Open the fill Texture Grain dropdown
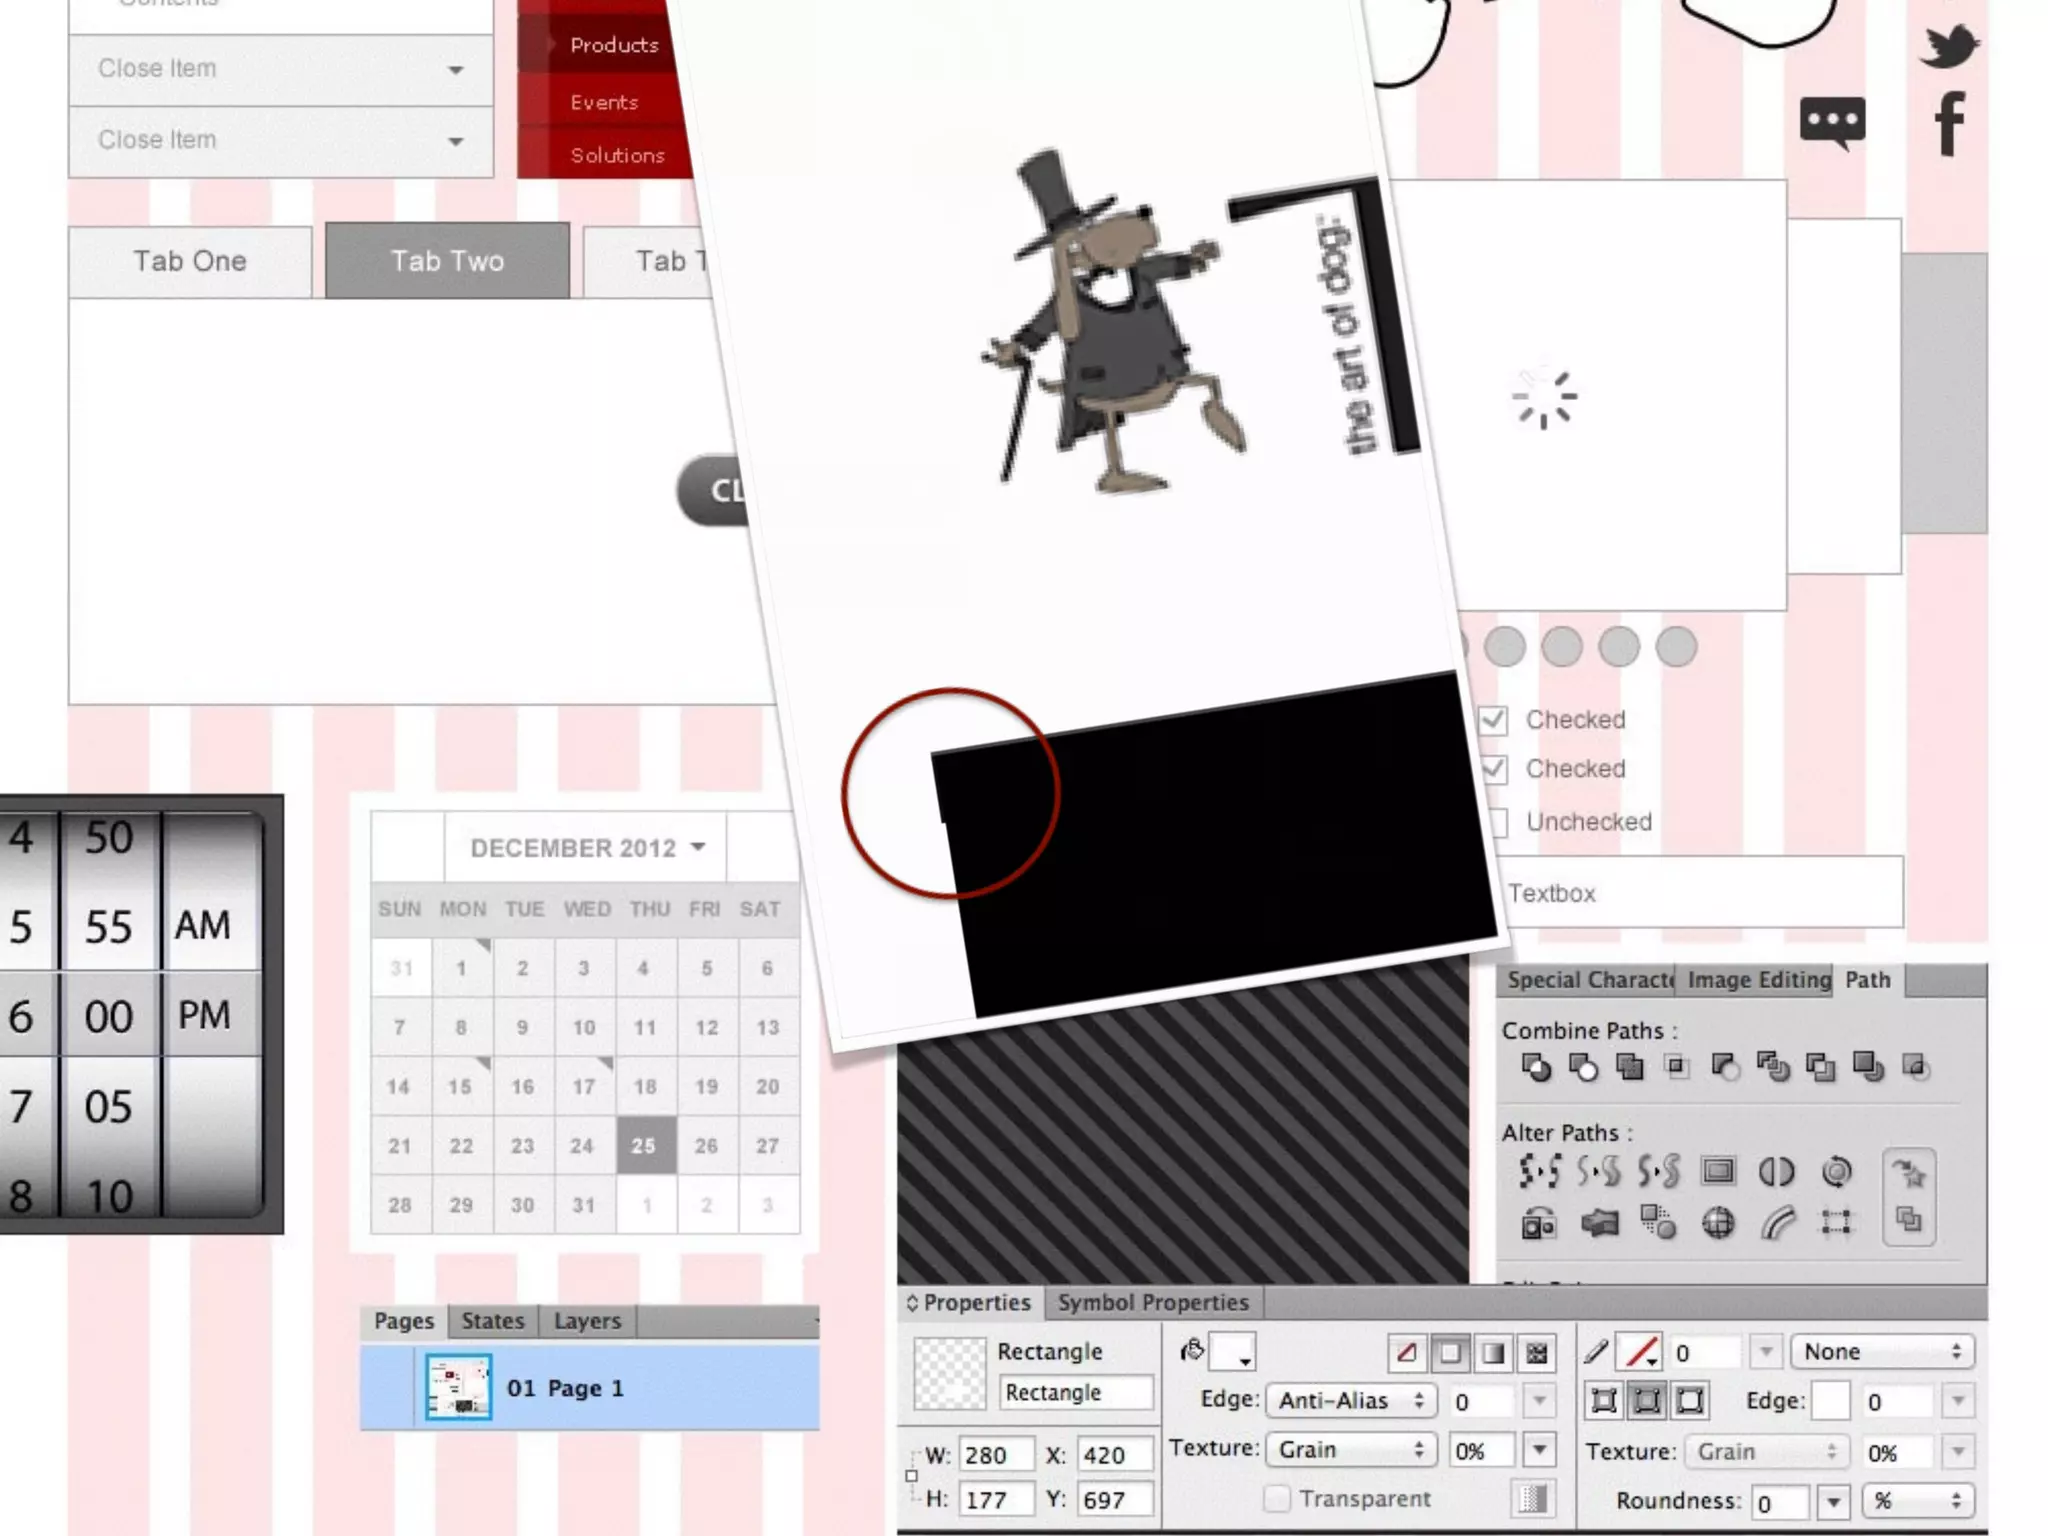 point(1350,1449)
